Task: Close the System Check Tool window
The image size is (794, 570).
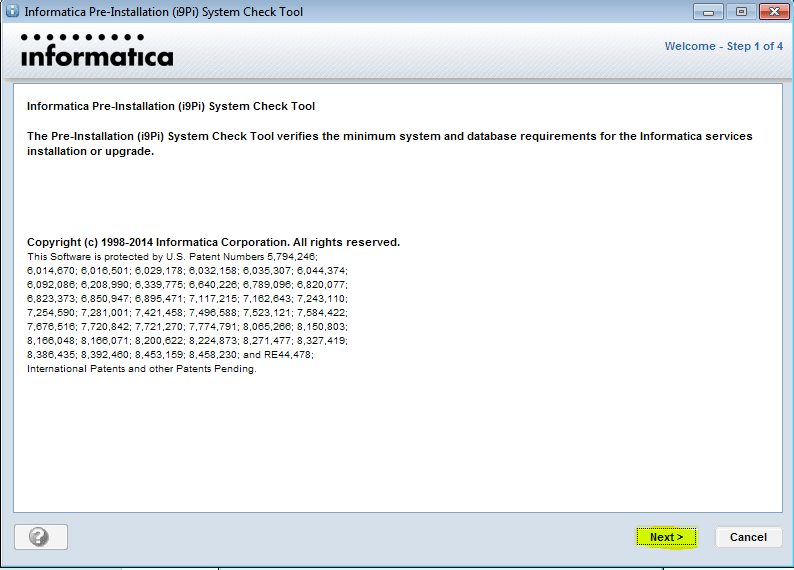Action: (774, 12)
